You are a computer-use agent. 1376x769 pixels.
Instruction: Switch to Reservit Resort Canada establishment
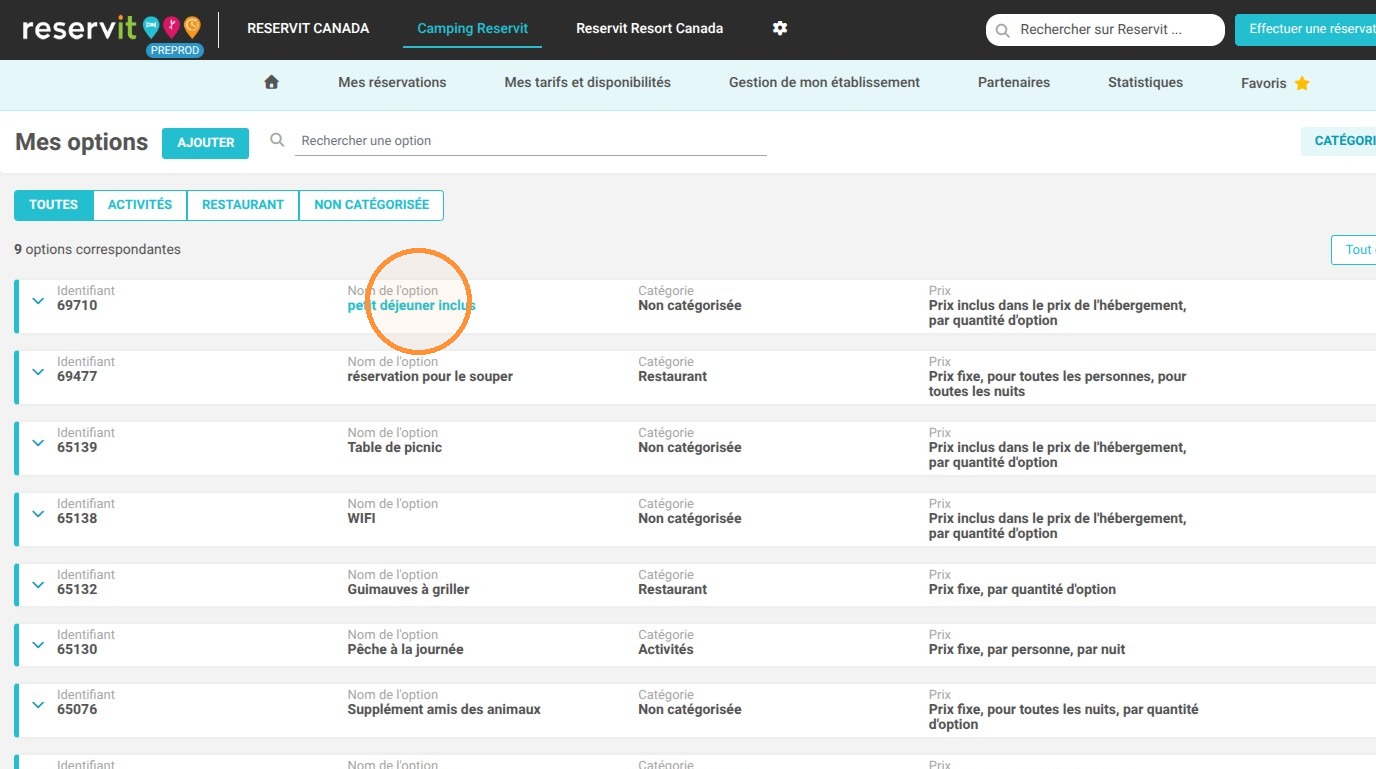(649, 29)
